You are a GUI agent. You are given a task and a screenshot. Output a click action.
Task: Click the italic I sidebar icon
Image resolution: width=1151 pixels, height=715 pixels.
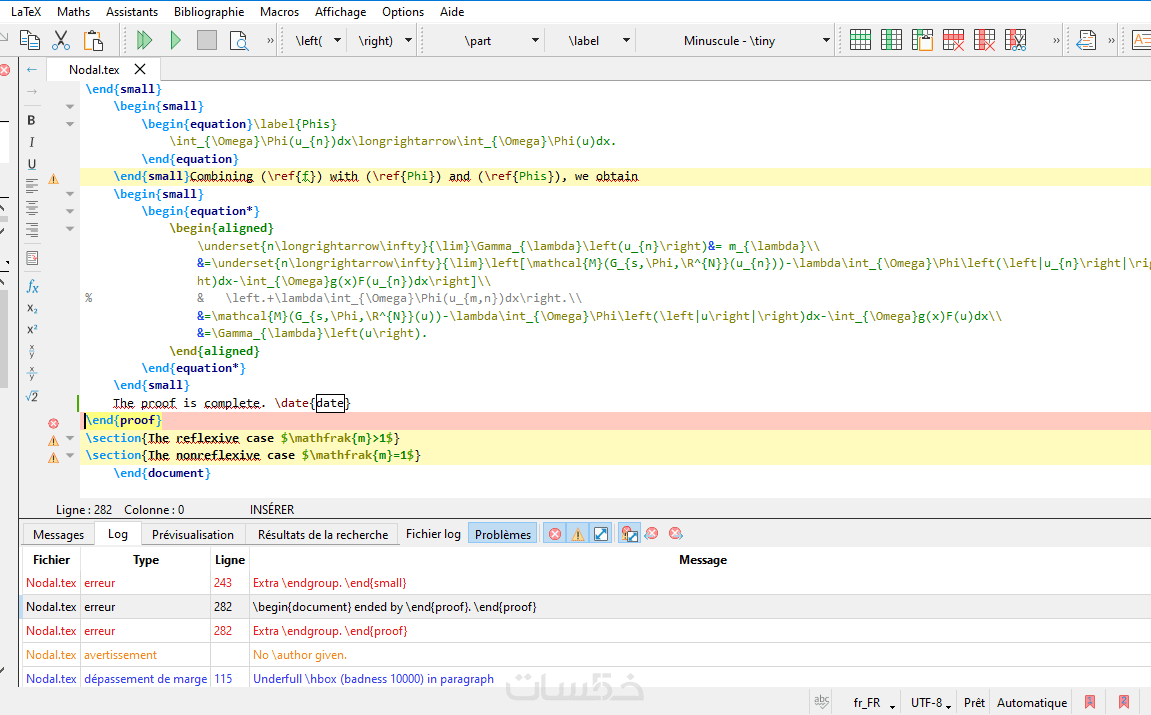(32, 143)
